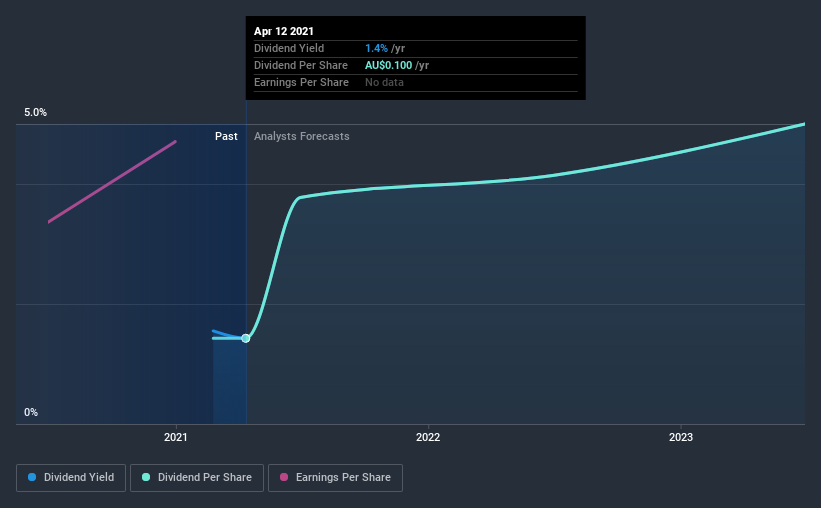Click the blue Dividend Yield legend dot
The height and width of the screenshot is (508, 821).
point(32,477)
